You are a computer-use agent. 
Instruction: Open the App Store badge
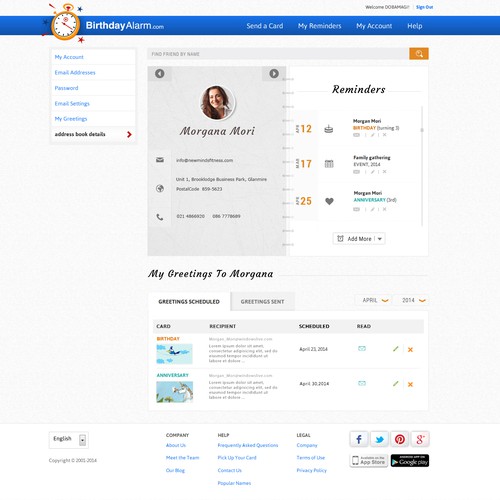tap(369, 461)
